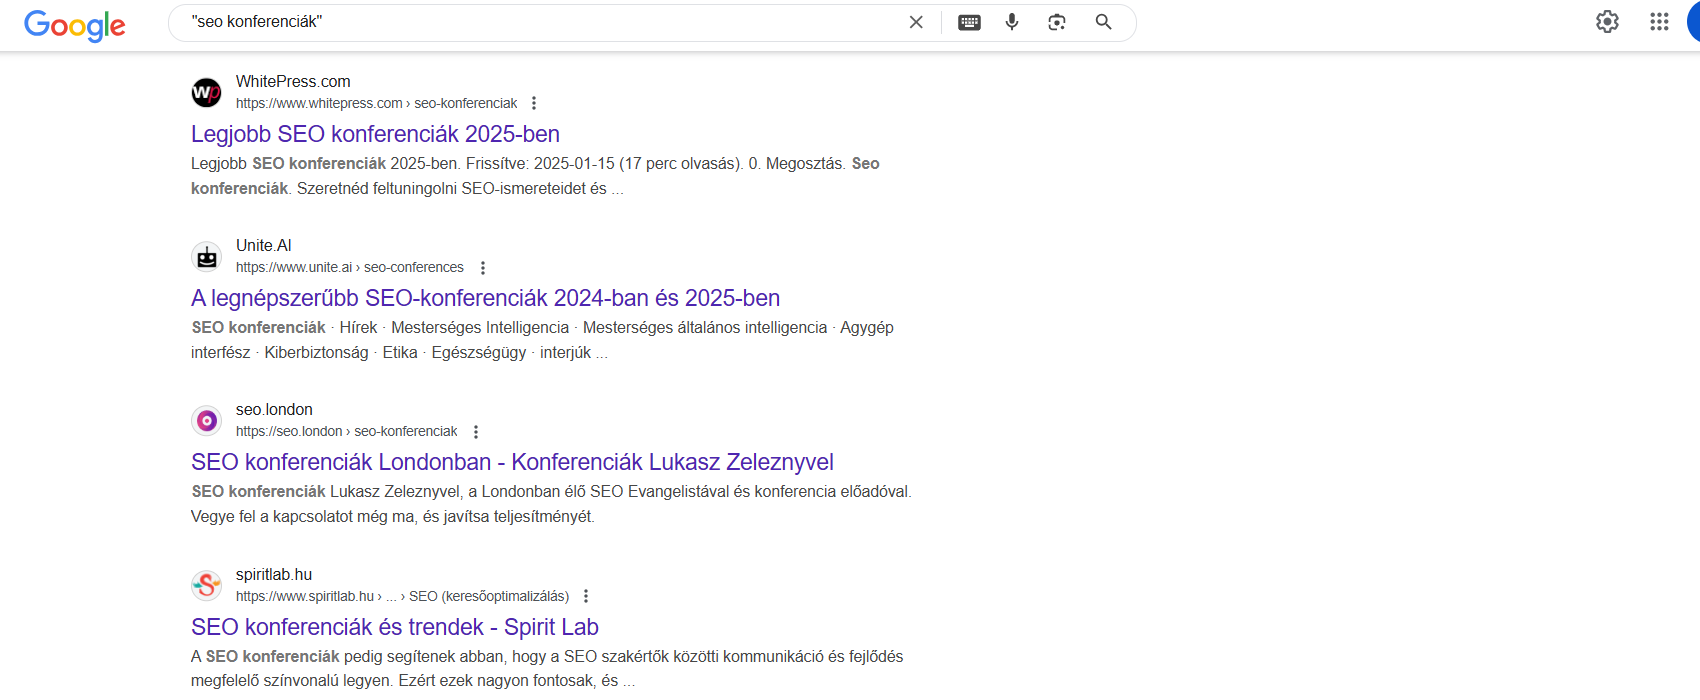Click the spiritlab.hu favicon
This screenshot has width=1700, height=700.
coord(207,585)
